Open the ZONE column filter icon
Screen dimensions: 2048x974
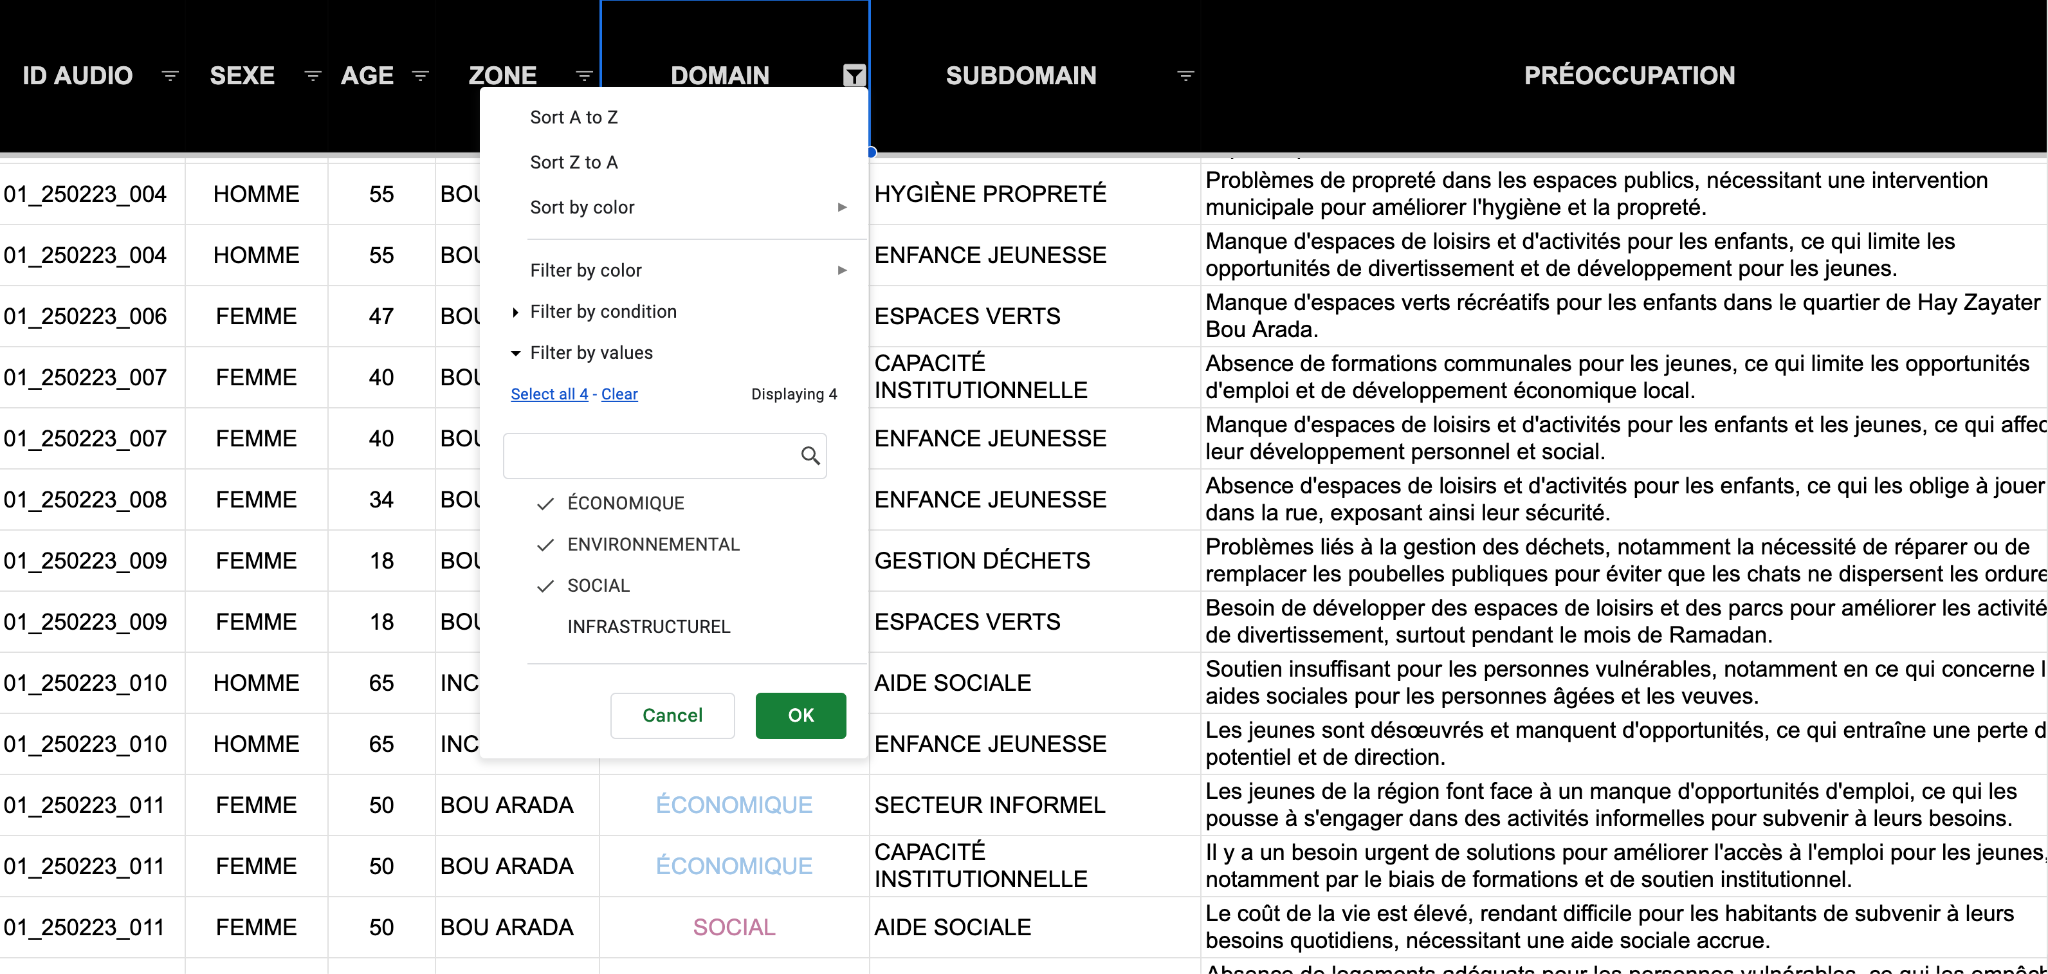(583, 75)
